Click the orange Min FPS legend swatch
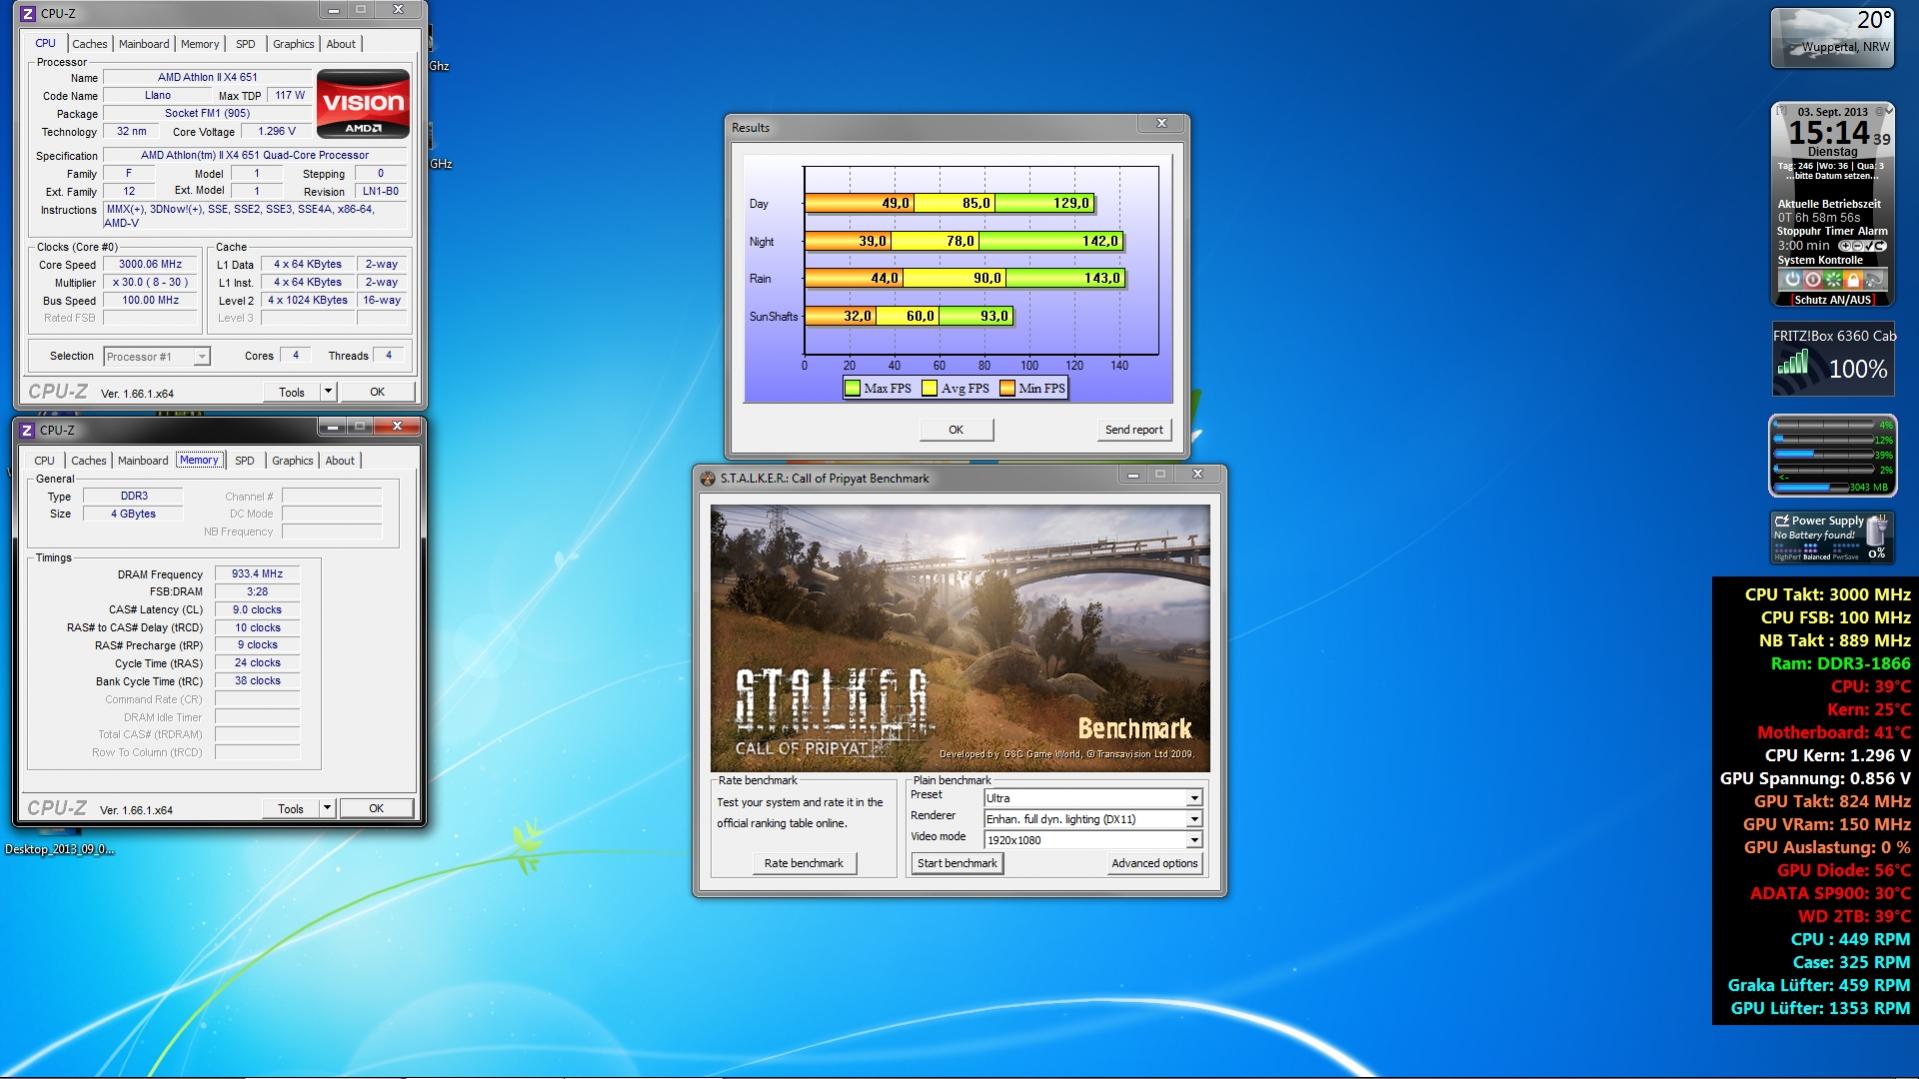The width and height of the screenshot is (1919, 1079). pyautogui.click(x=1007, y=388)
